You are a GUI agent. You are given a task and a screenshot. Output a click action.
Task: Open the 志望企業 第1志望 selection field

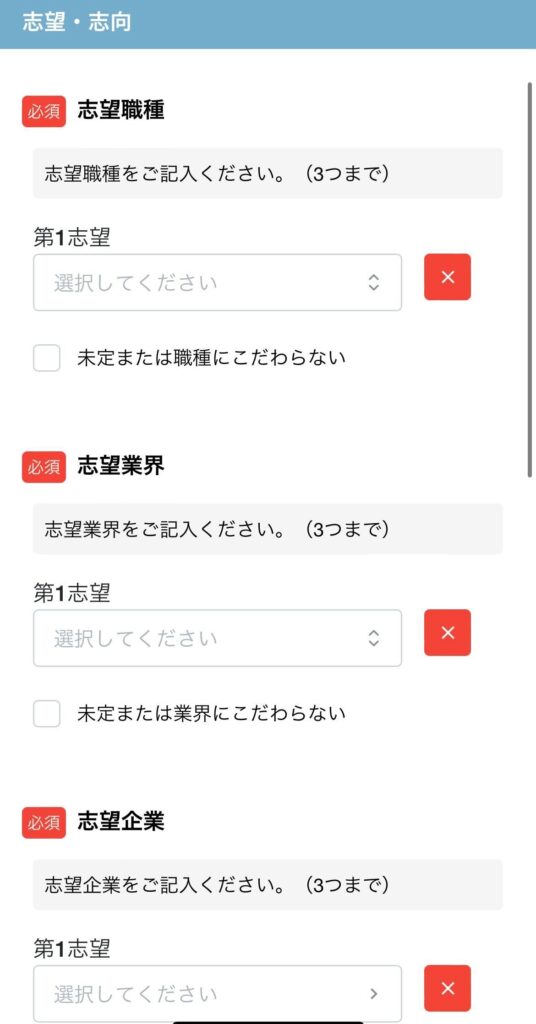pos(217,993)
